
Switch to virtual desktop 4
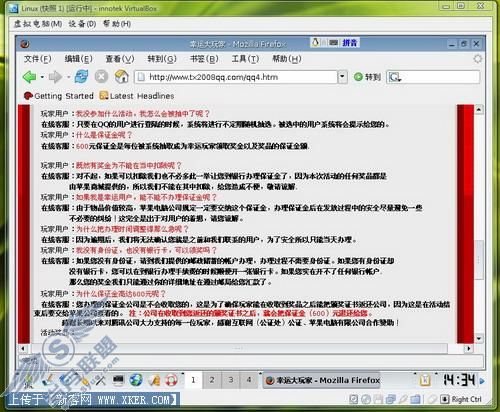tap(249, 380)
